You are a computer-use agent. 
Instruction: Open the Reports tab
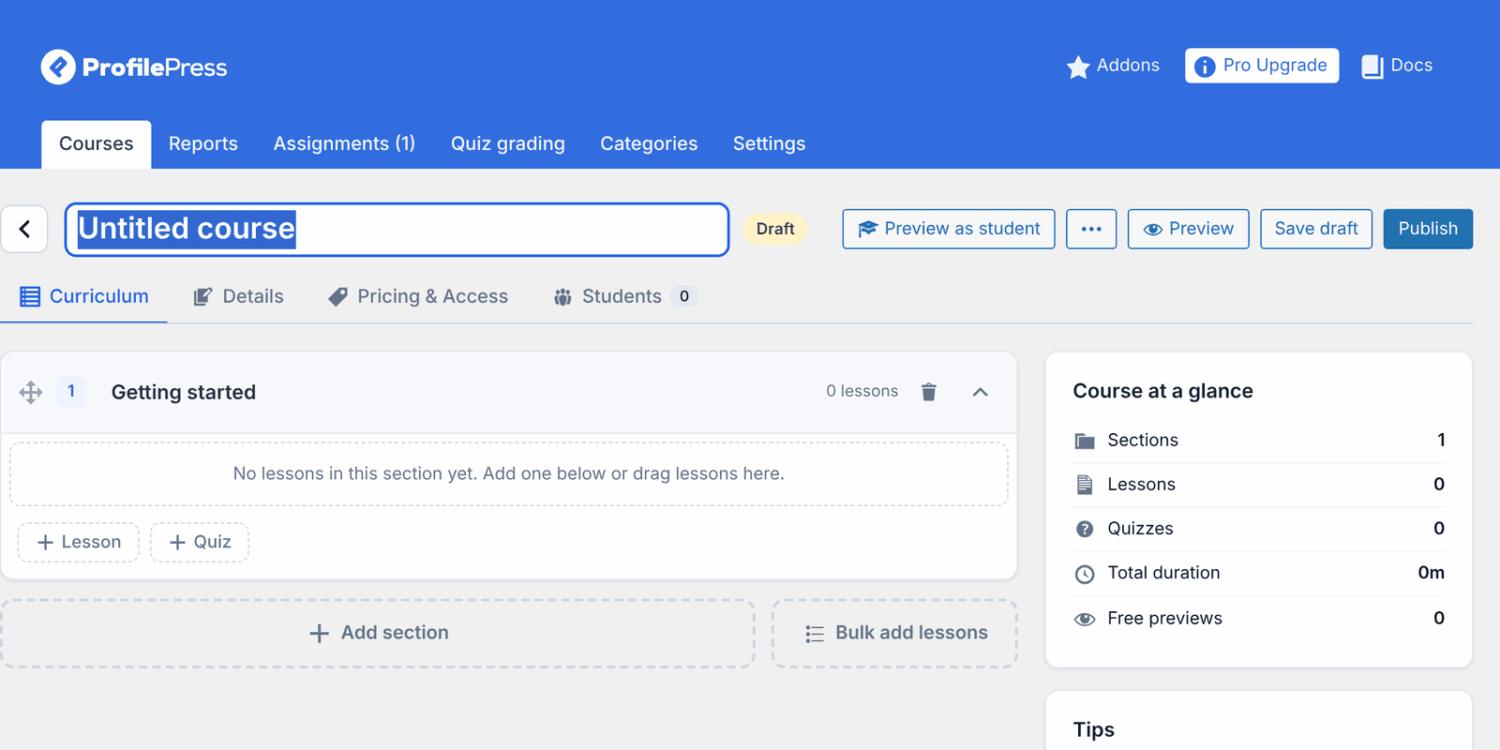pyautogui.click(x=203, y=144)
